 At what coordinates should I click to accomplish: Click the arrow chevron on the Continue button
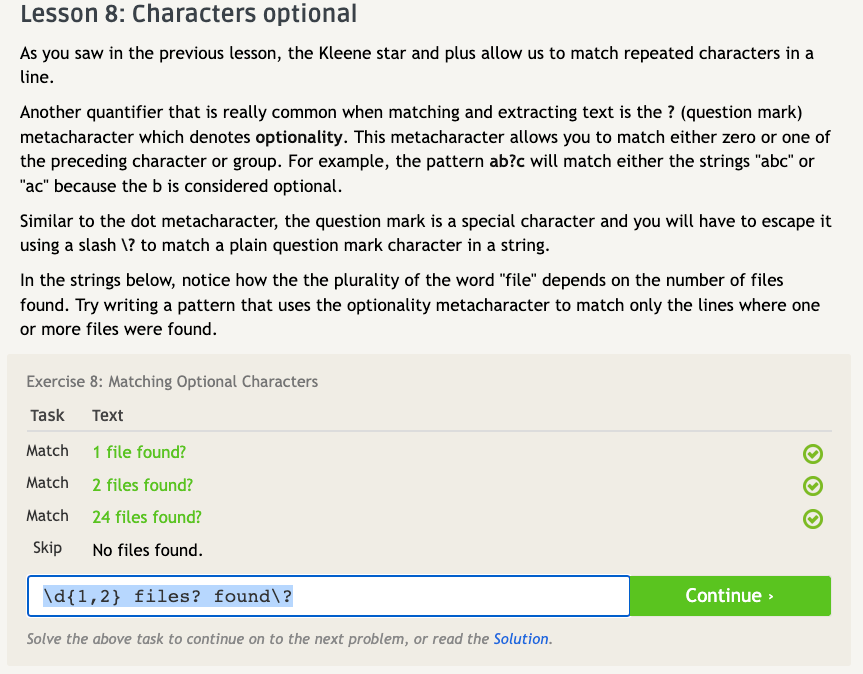coord(770,597)
